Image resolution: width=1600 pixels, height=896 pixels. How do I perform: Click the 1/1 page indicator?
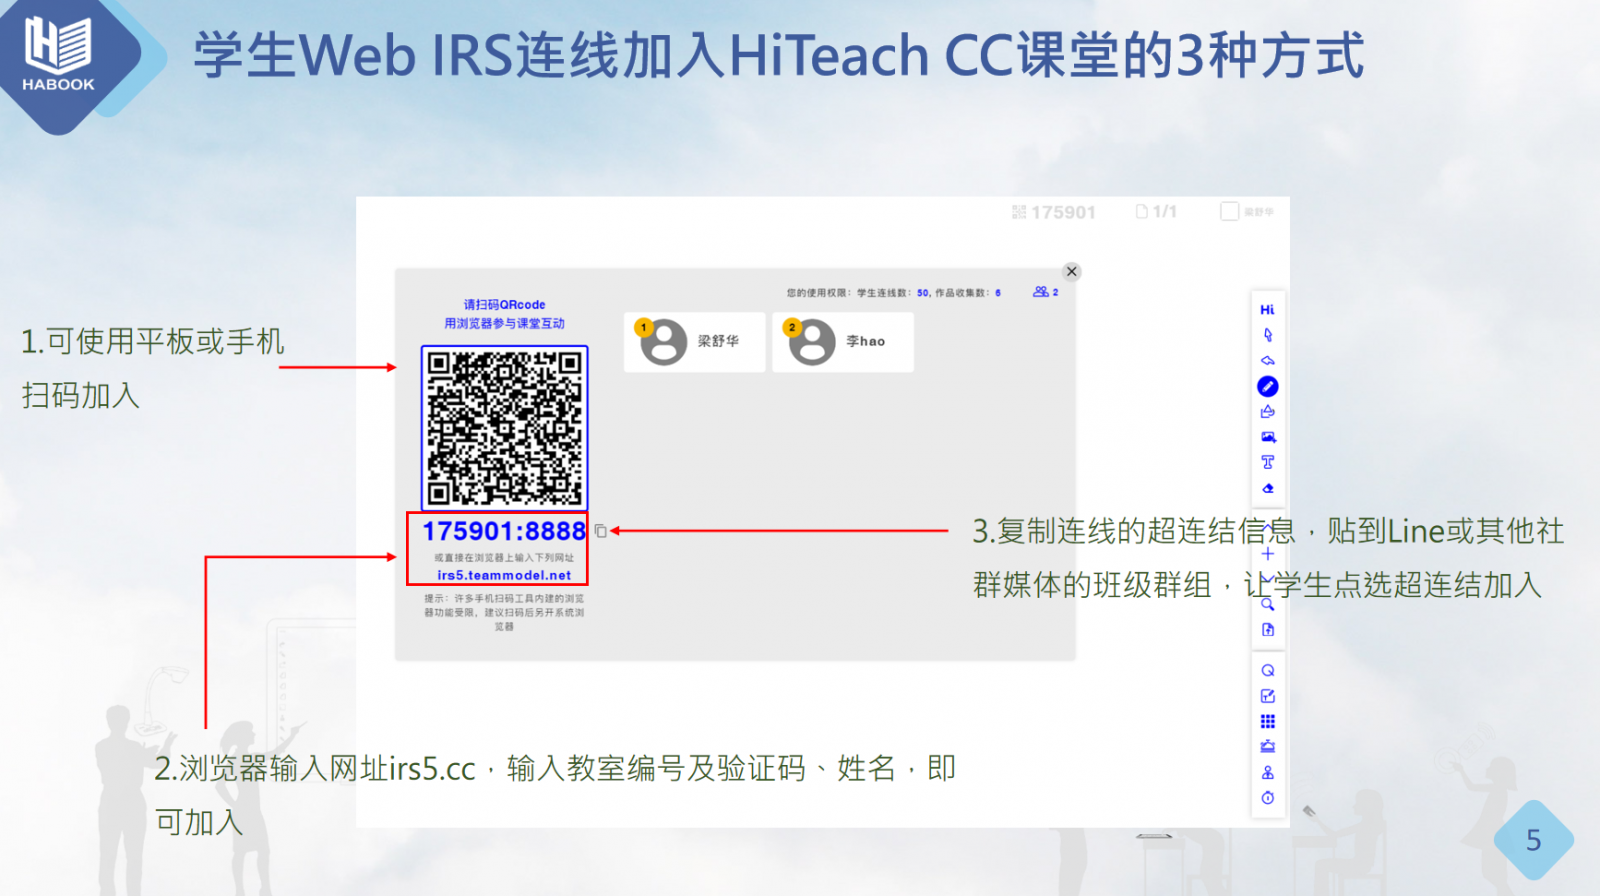(1156, 212)
